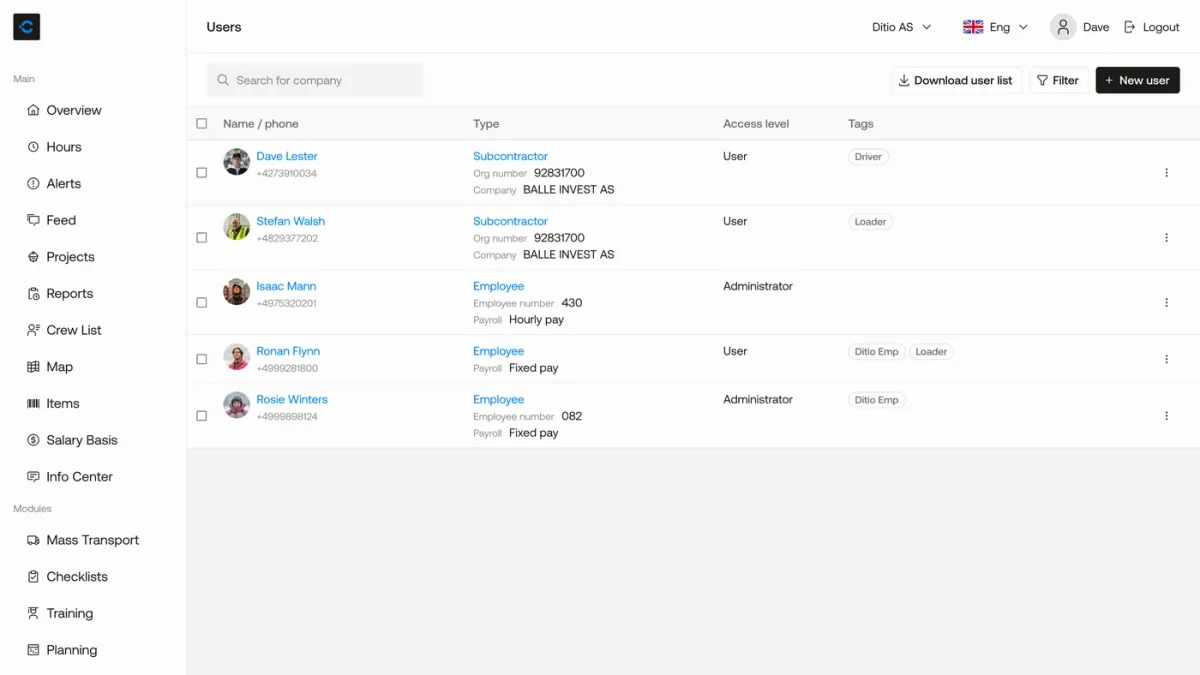The width and height of the screenshot is (1200, 675).
Task: Click Stefan Walsh name link
Action: [x=290, y=221]
